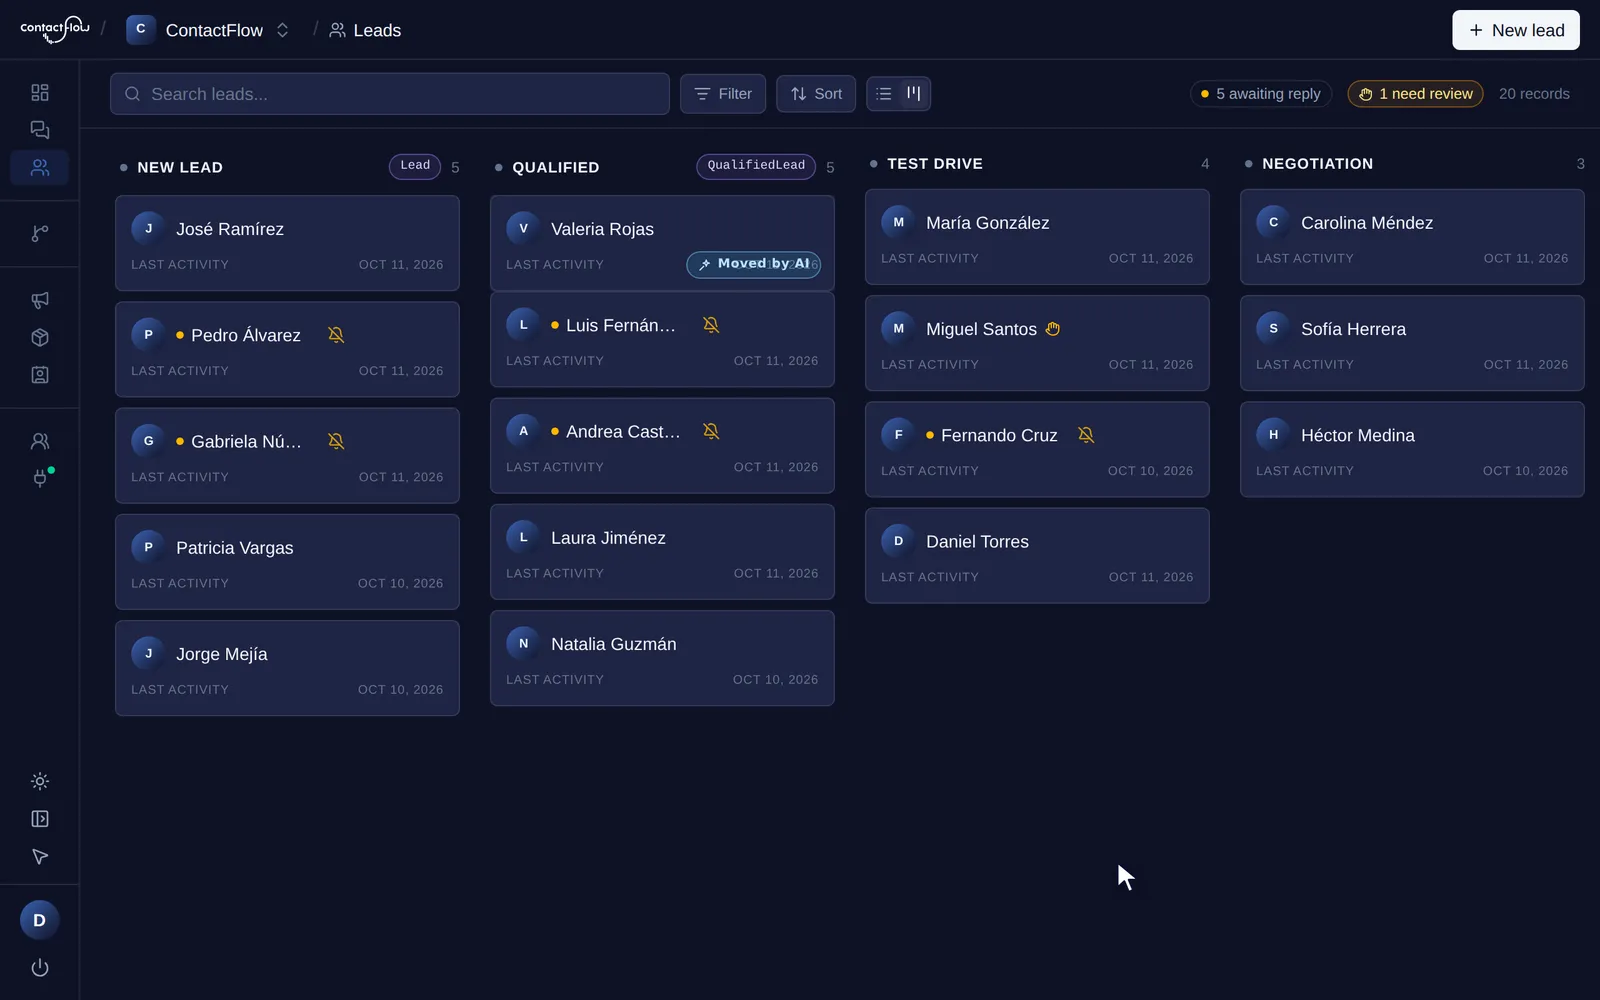Image resolution: width=1600 pixels, height=1000 pixels.
Task: Open the Jorge Mejía lead card
Action: [x=287, y=668]
